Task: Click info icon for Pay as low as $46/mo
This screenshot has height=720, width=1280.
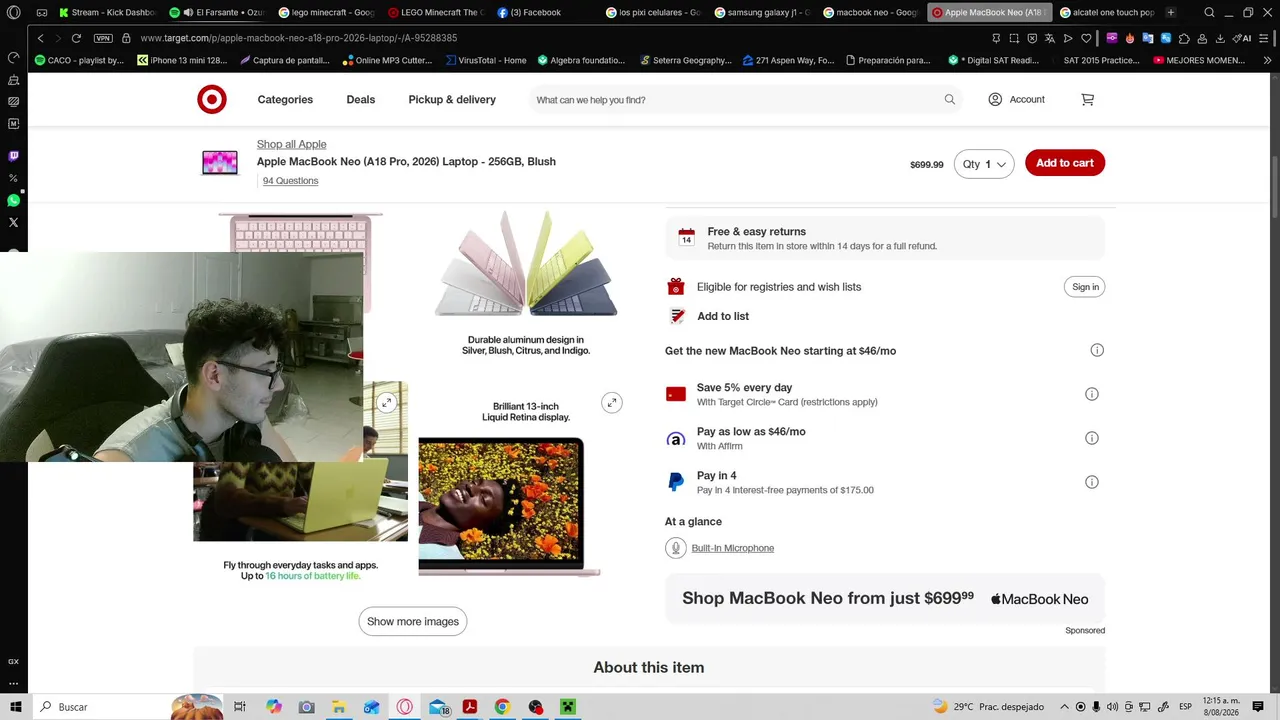Action: [x=1092, y=438]
